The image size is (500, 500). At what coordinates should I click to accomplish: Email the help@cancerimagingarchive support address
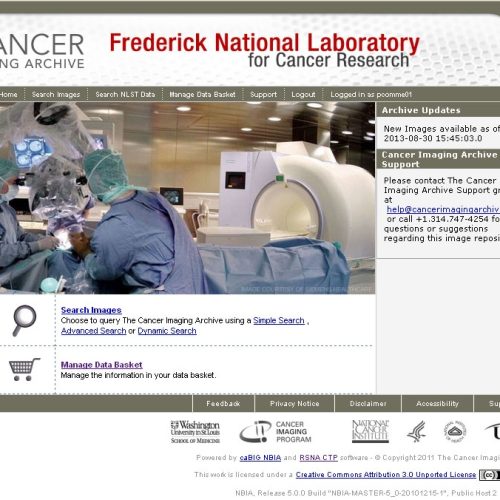tap(443, 209)
